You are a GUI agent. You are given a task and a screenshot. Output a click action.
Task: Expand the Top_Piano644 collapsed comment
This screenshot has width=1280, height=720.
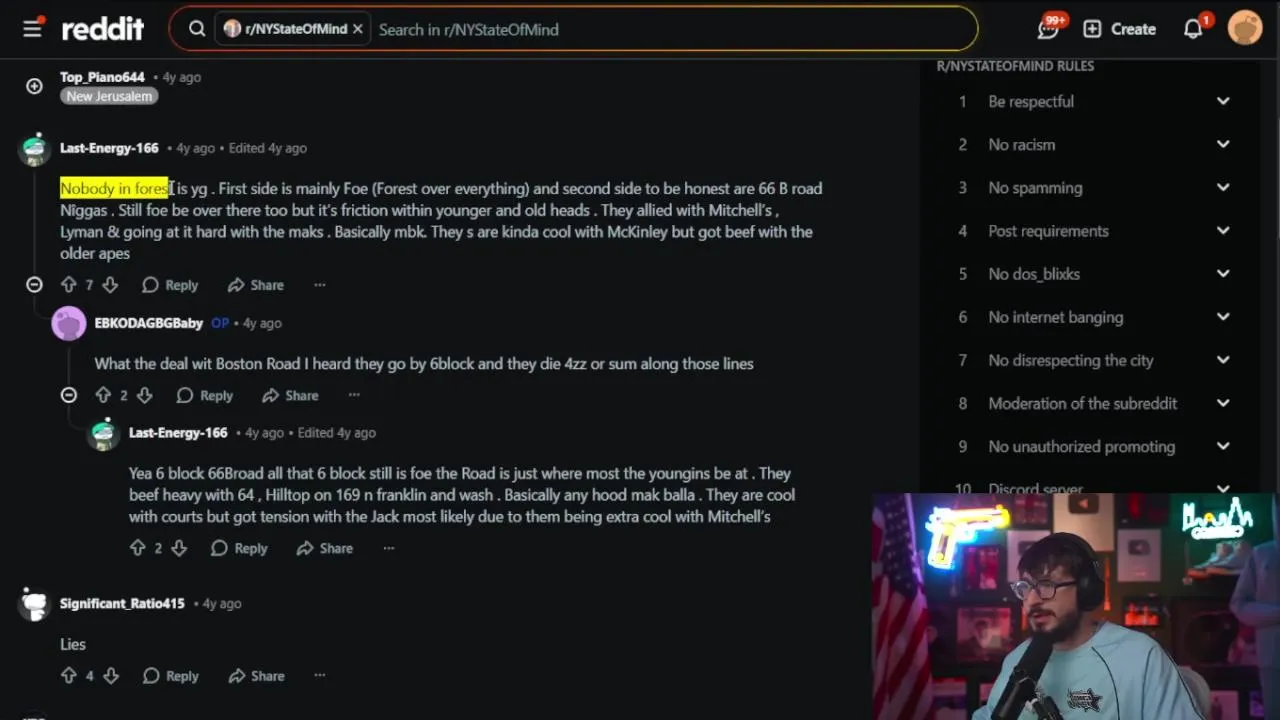click(34, 86)
